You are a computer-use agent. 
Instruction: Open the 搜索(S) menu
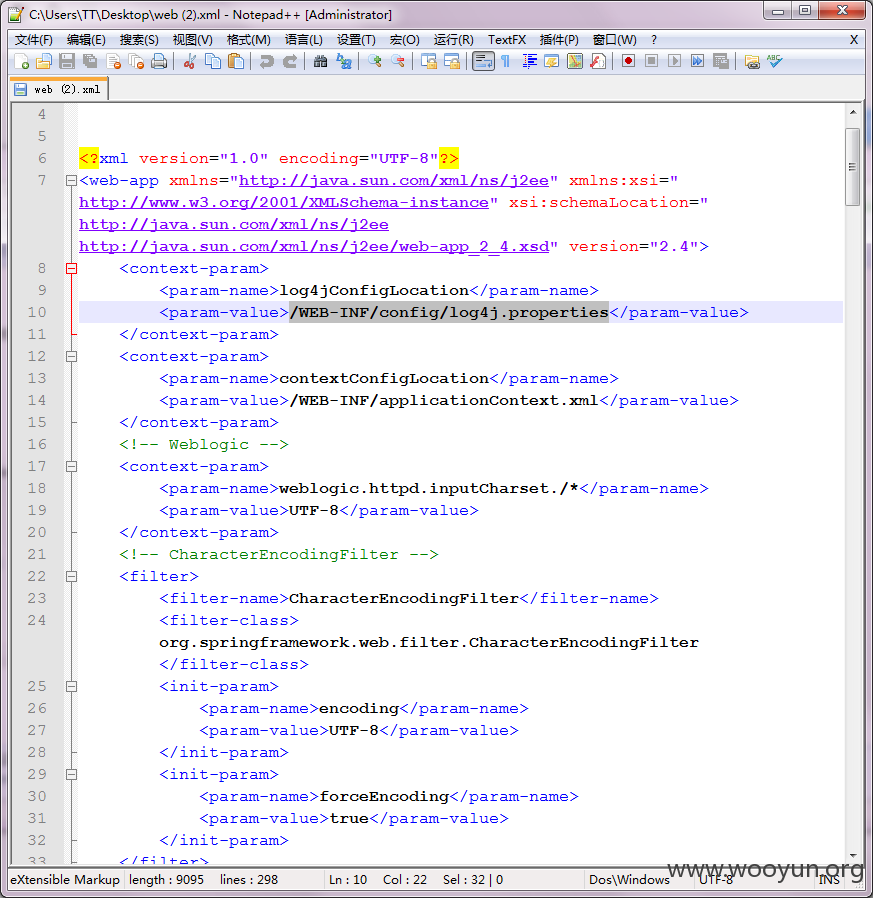[x=139, y=40]
